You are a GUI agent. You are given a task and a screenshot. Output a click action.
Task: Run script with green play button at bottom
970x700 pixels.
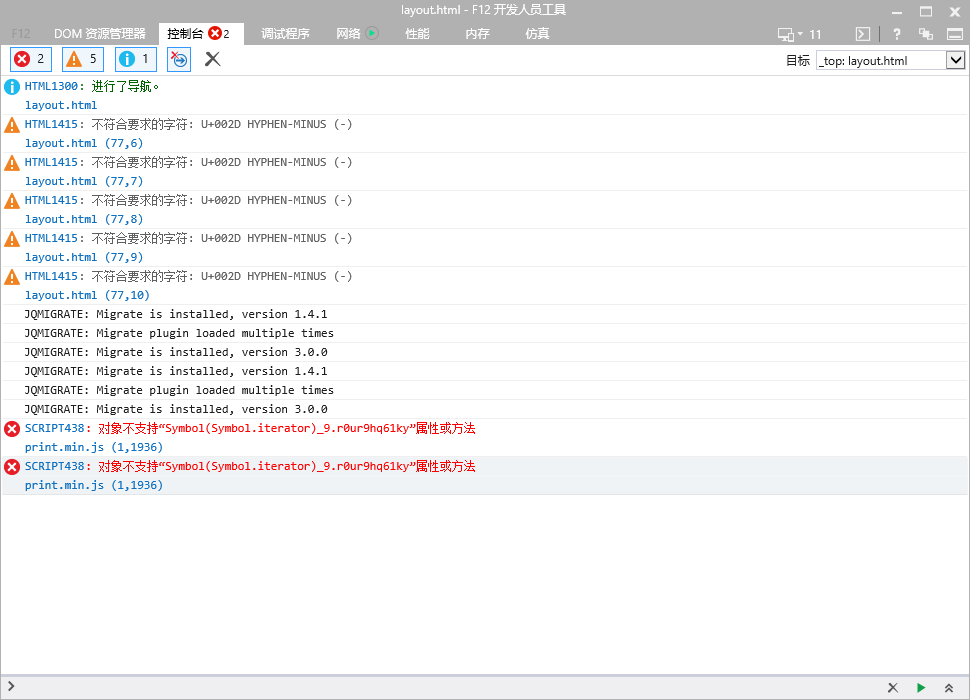(x=920, y=688)
